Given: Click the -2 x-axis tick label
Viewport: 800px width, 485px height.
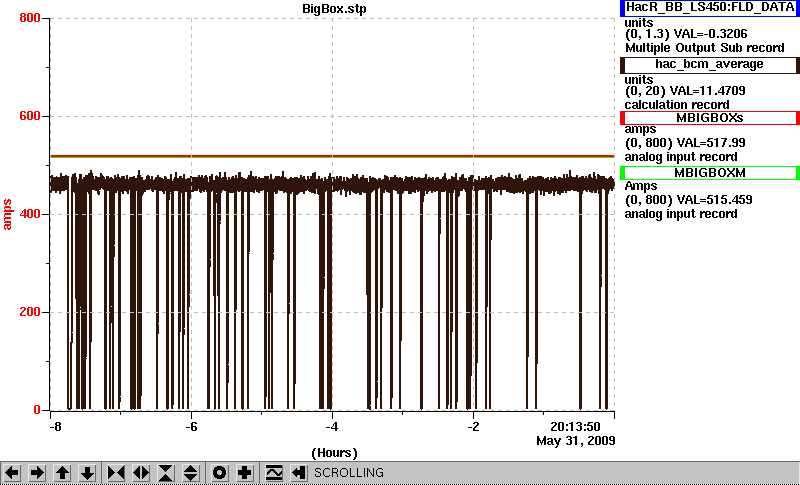Looking at the screenshot, I should point(473,427).
